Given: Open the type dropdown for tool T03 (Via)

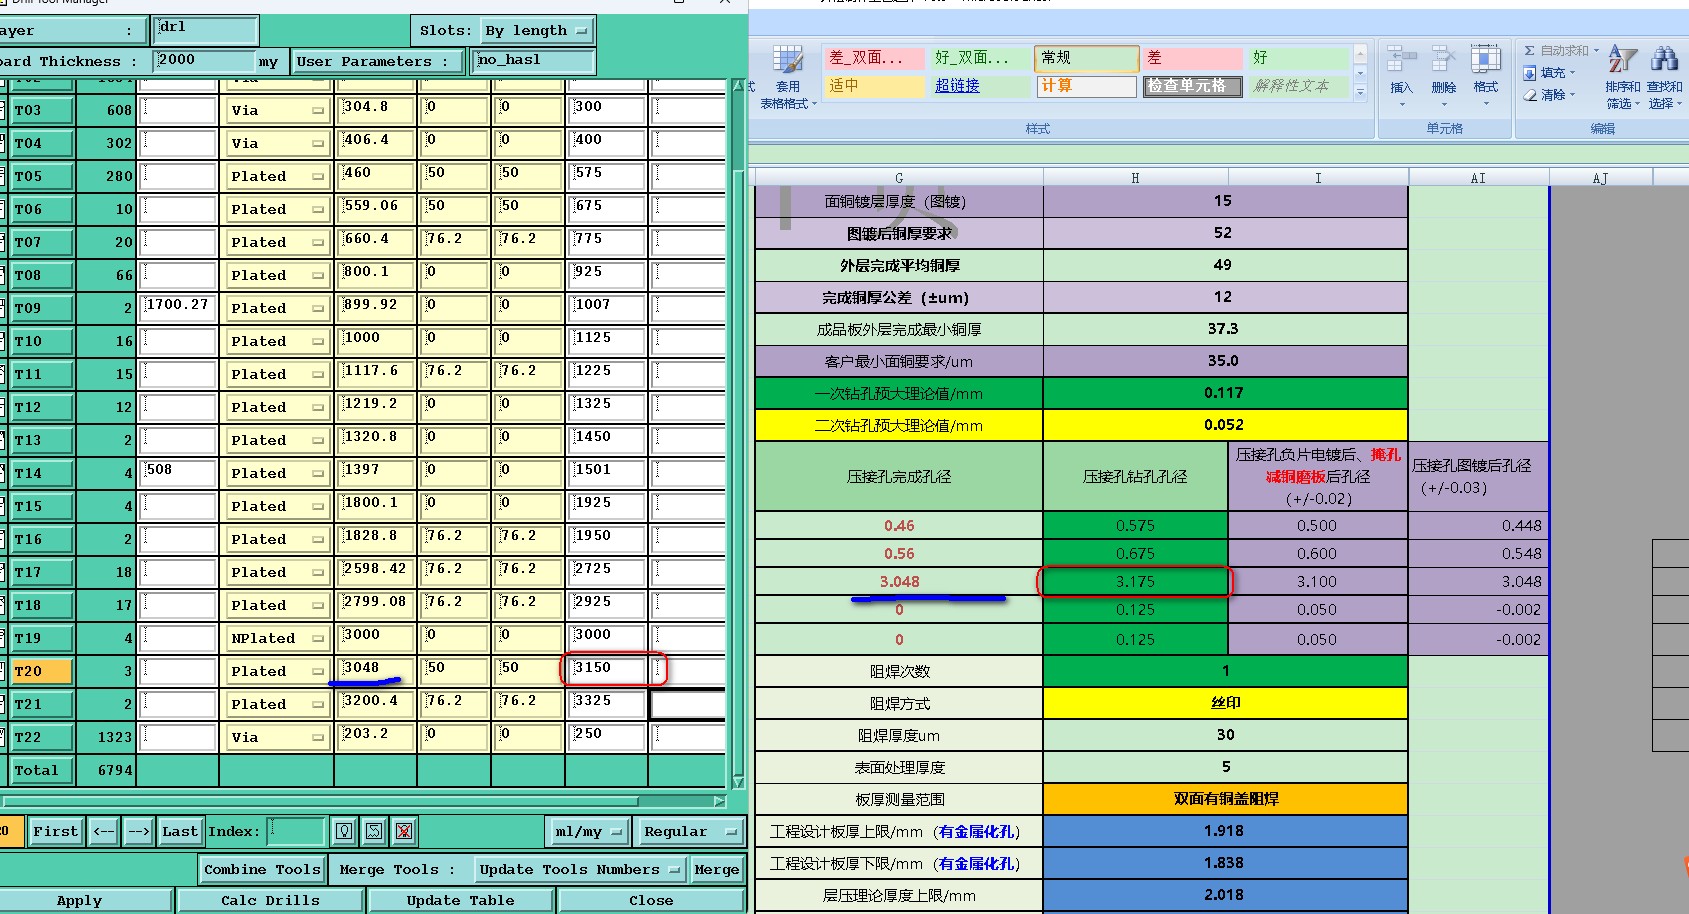Looking at the screenshot, I should click(x=277, y=110).
